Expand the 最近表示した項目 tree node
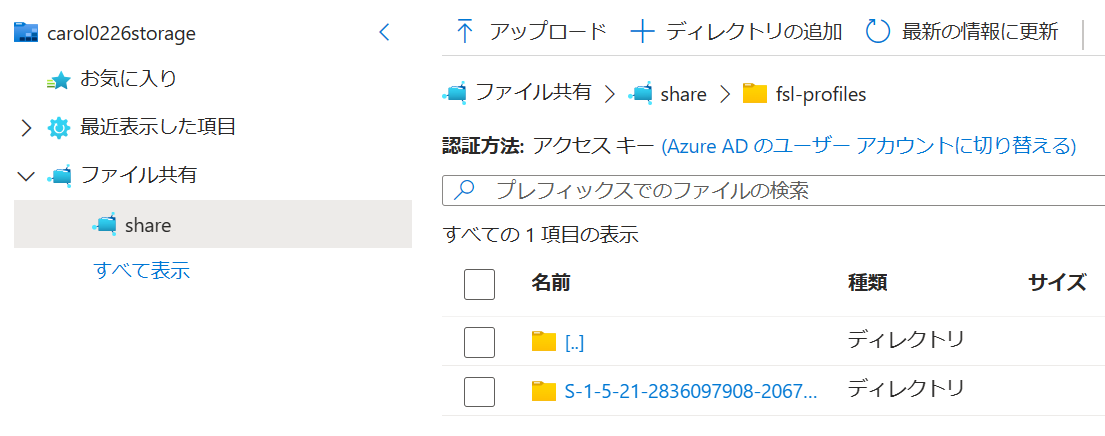The width and height of the screenshot is (1105, 436). coord(26,128)
